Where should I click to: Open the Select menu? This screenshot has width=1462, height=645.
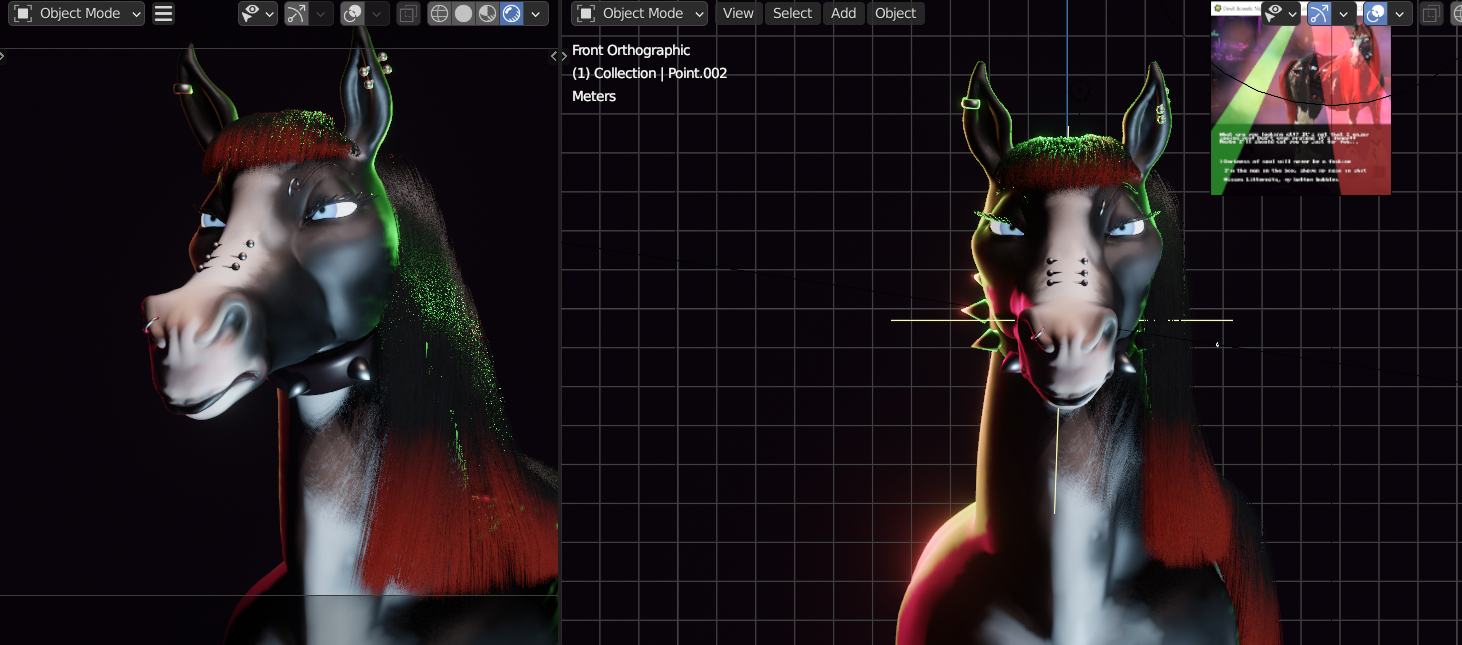tap(792, 13)
